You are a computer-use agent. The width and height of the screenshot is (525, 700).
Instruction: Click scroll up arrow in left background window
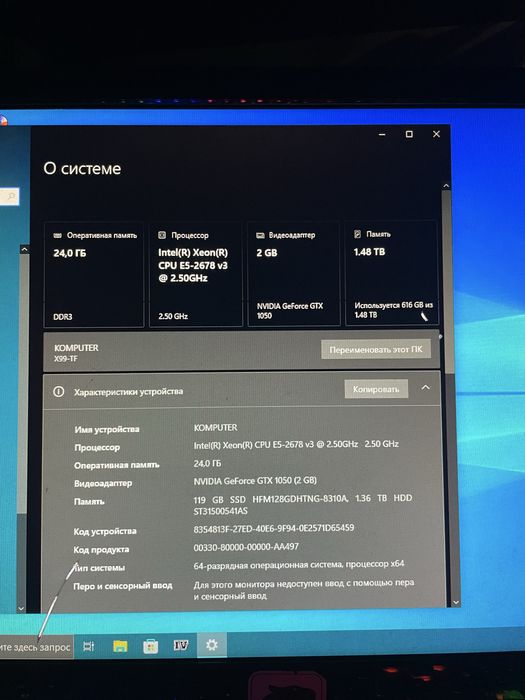(x=24, y=250)
